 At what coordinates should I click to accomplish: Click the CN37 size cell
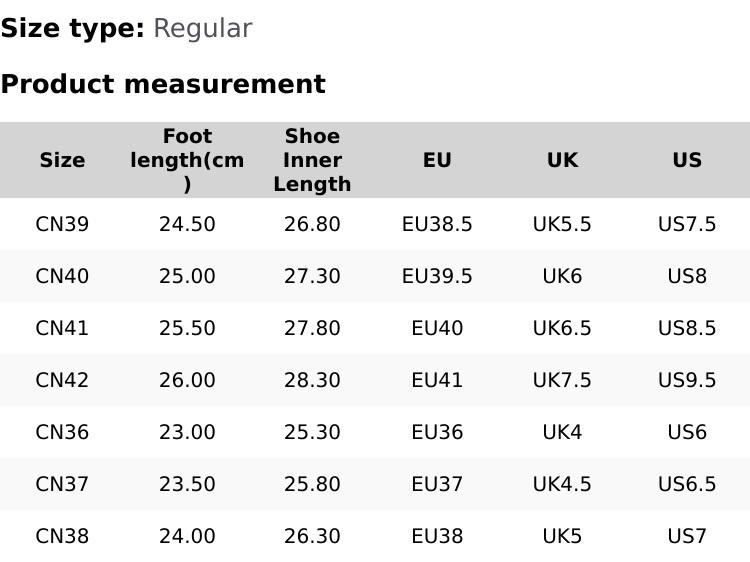62,484
